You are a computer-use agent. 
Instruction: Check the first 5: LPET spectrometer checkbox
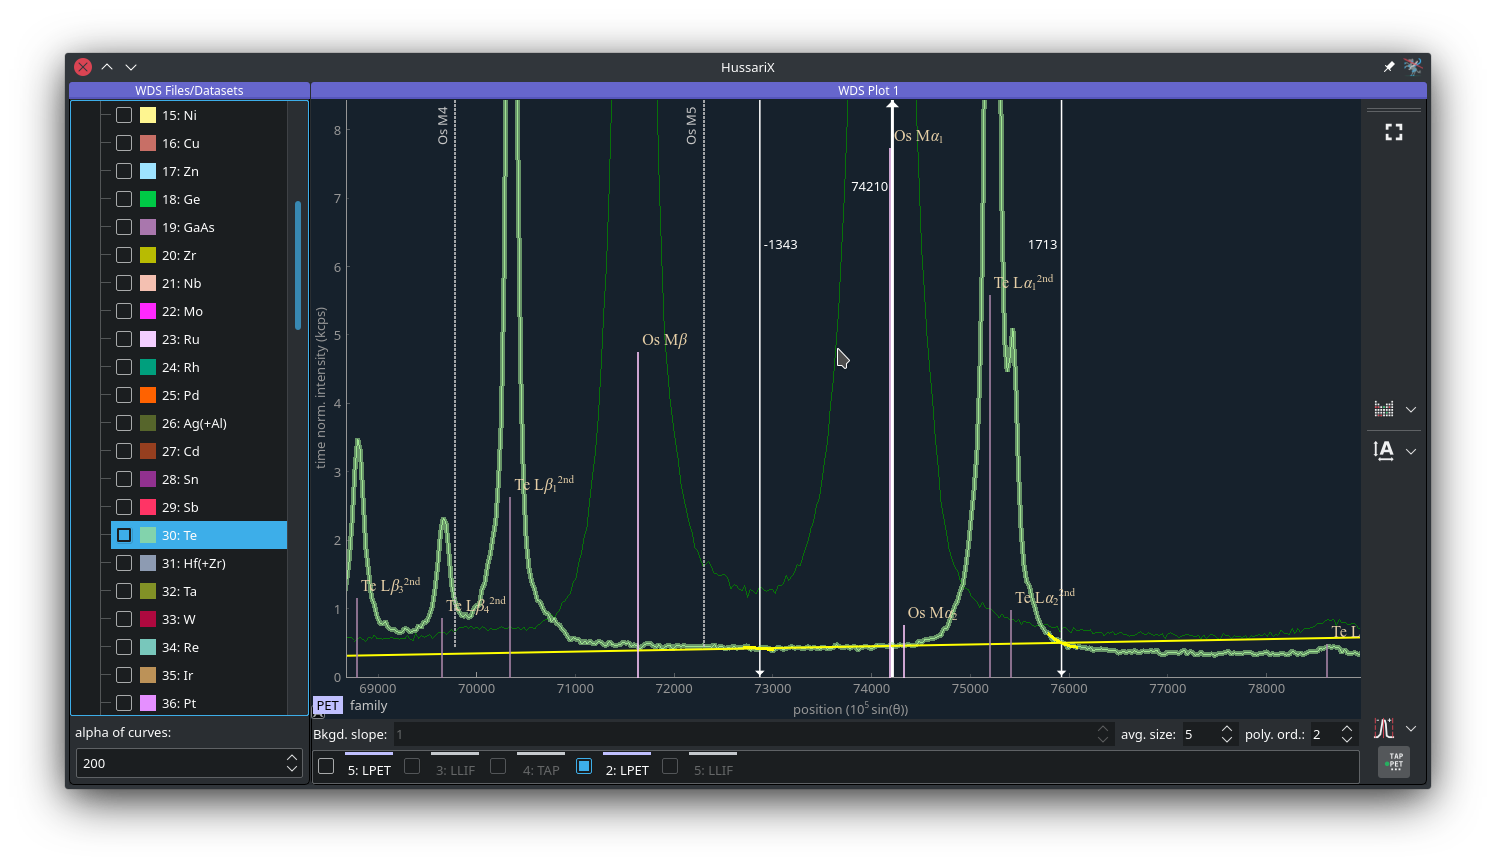tap(326, 766)
